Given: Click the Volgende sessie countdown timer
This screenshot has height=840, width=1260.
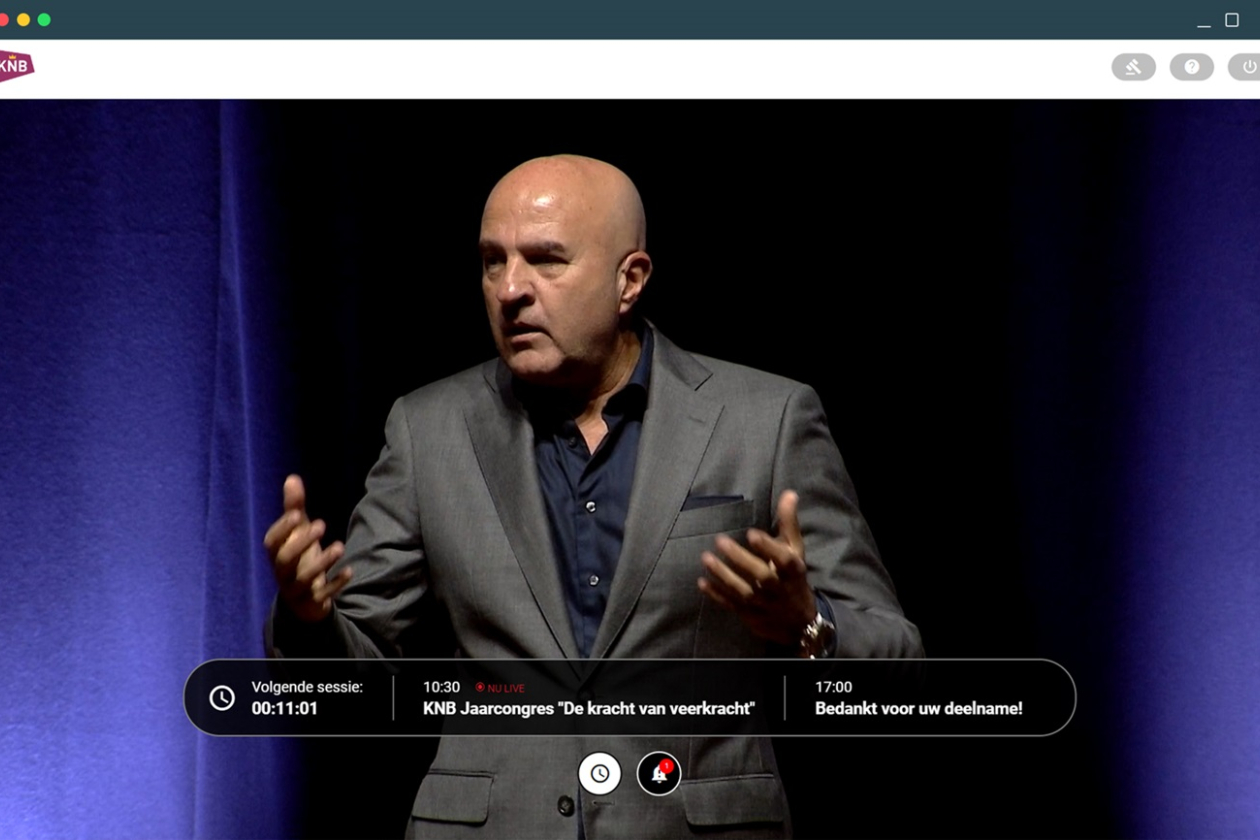Looking at the screenshot, I should [284, 709].
